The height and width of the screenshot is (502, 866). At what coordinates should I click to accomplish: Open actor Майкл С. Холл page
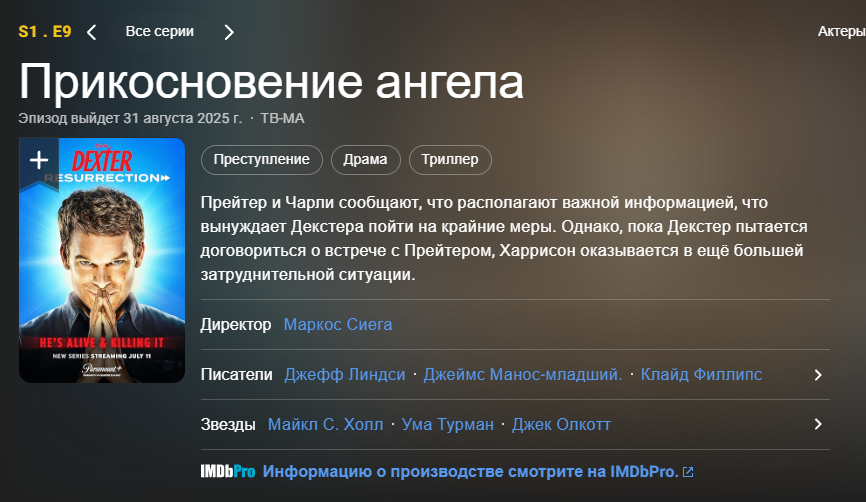tap(325, 425)
